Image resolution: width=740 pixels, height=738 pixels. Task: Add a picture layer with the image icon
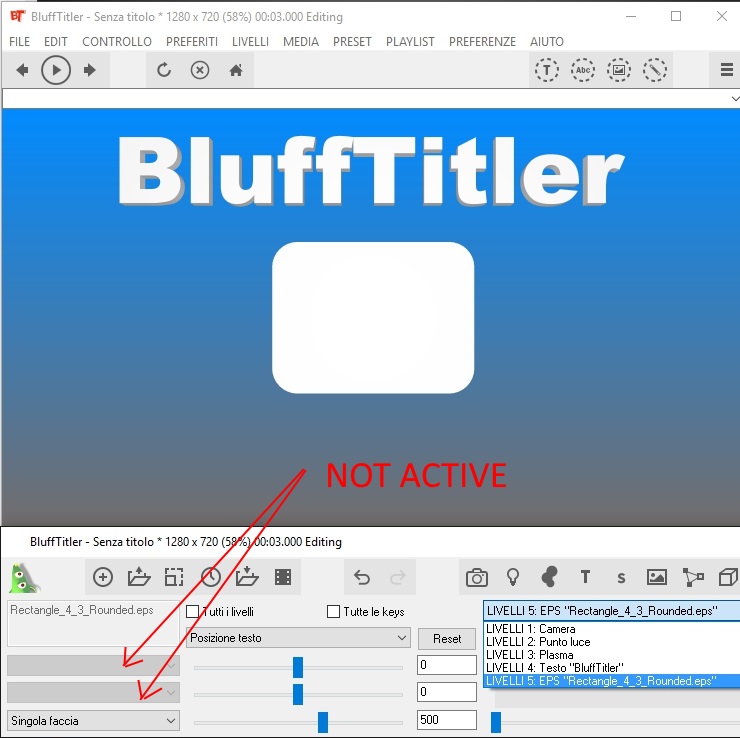pos(656,577)
